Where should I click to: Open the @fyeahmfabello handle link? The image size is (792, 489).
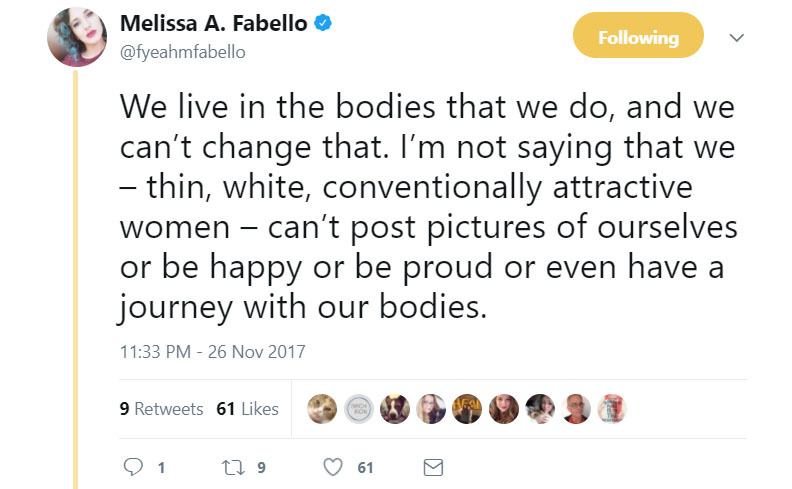[185, 51]
